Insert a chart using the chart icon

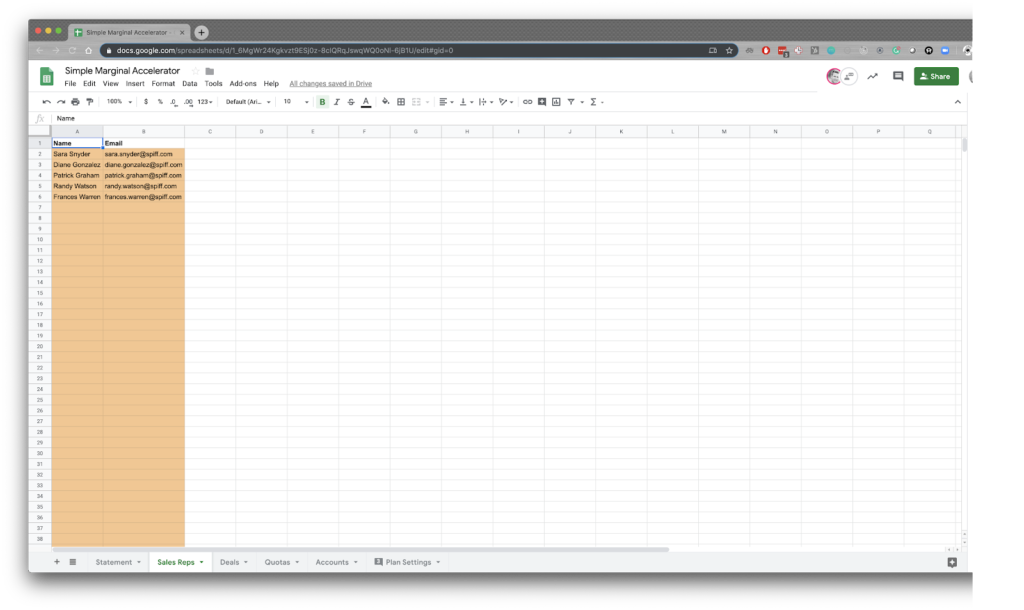tap(555, 101)
